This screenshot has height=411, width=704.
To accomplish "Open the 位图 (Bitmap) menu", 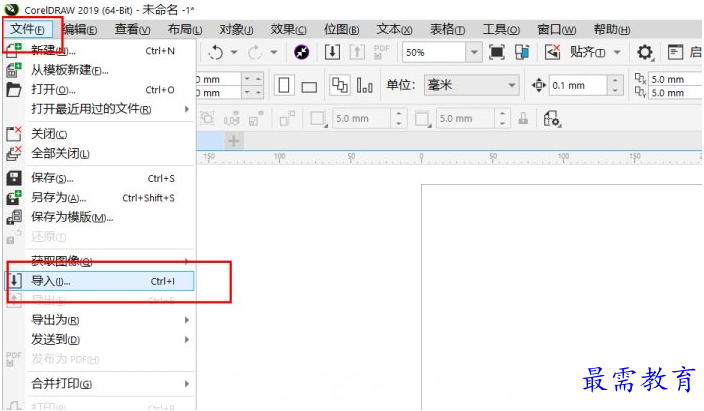I will (341, 30).
